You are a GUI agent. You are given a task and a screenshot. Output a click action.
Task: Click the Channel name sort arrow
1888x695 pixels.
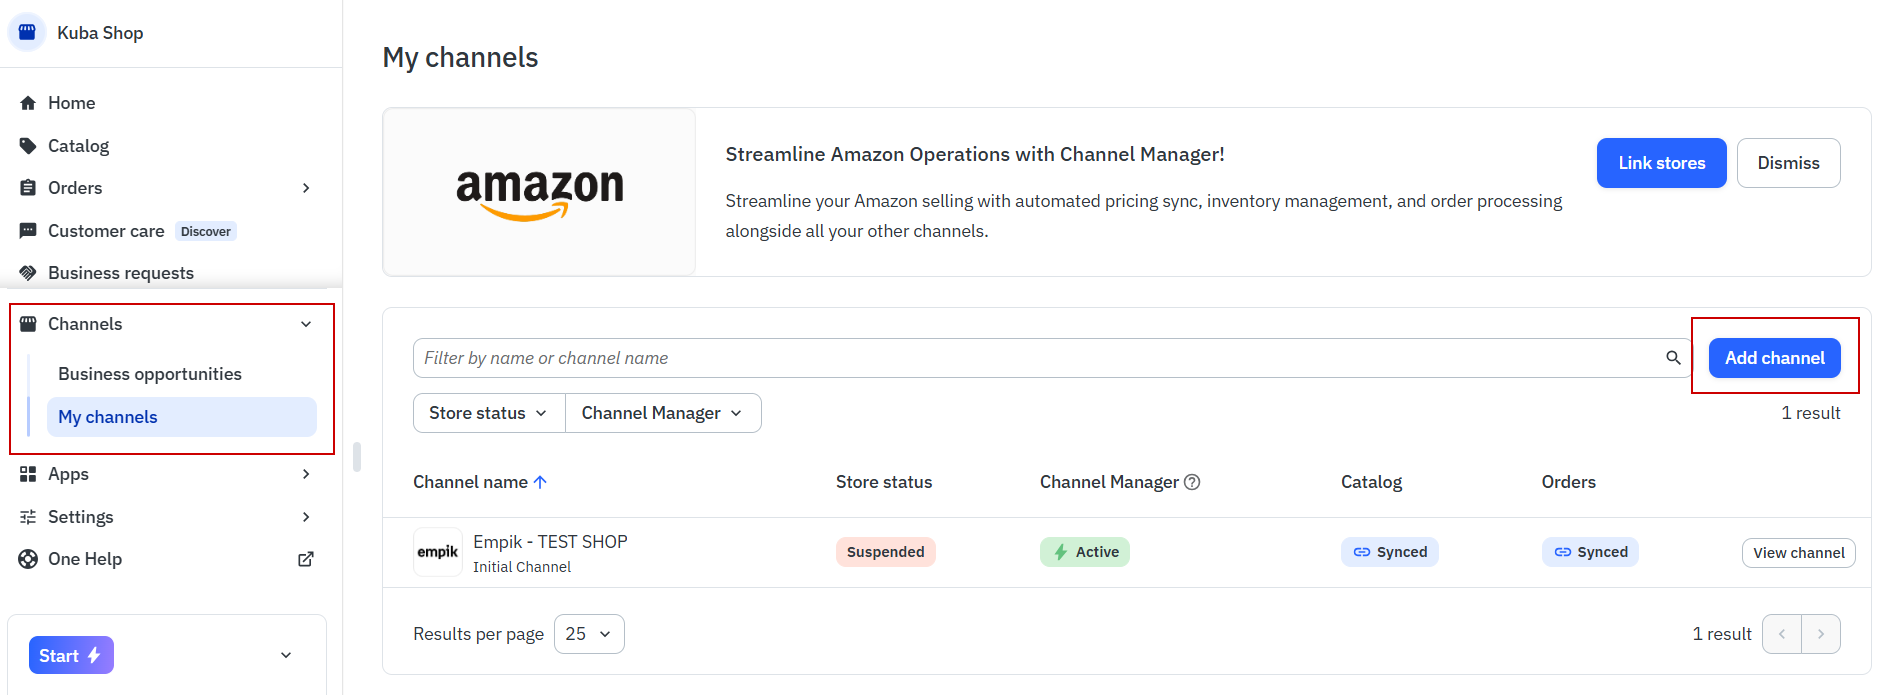[540, 482]
